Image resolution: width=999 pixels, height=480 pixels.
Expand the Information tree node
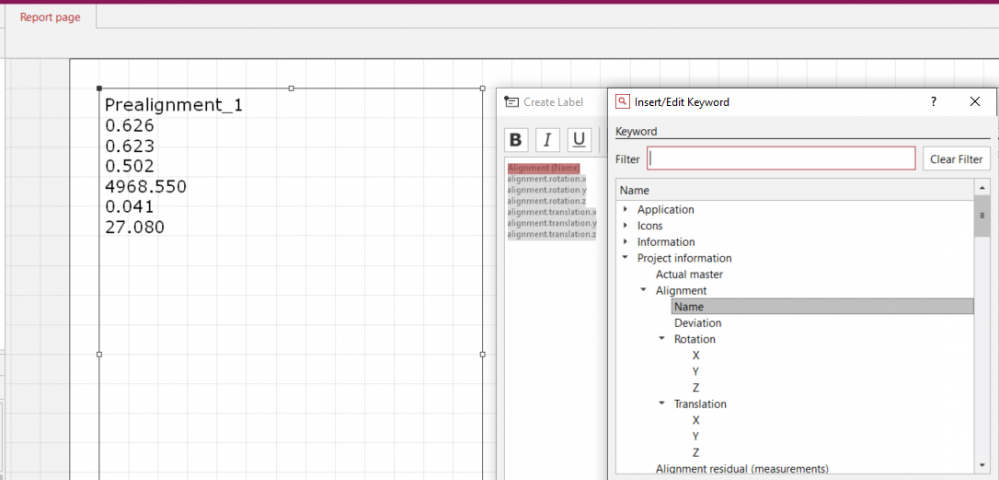626,242
